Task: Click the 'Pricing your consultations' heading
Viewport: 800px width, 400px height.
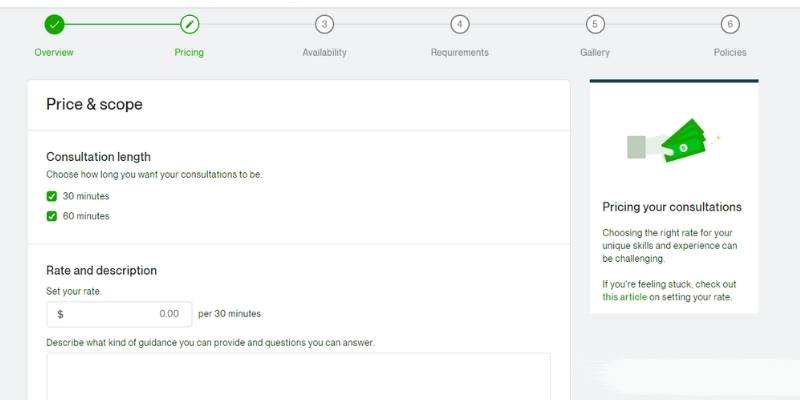Action: [672, 207]
